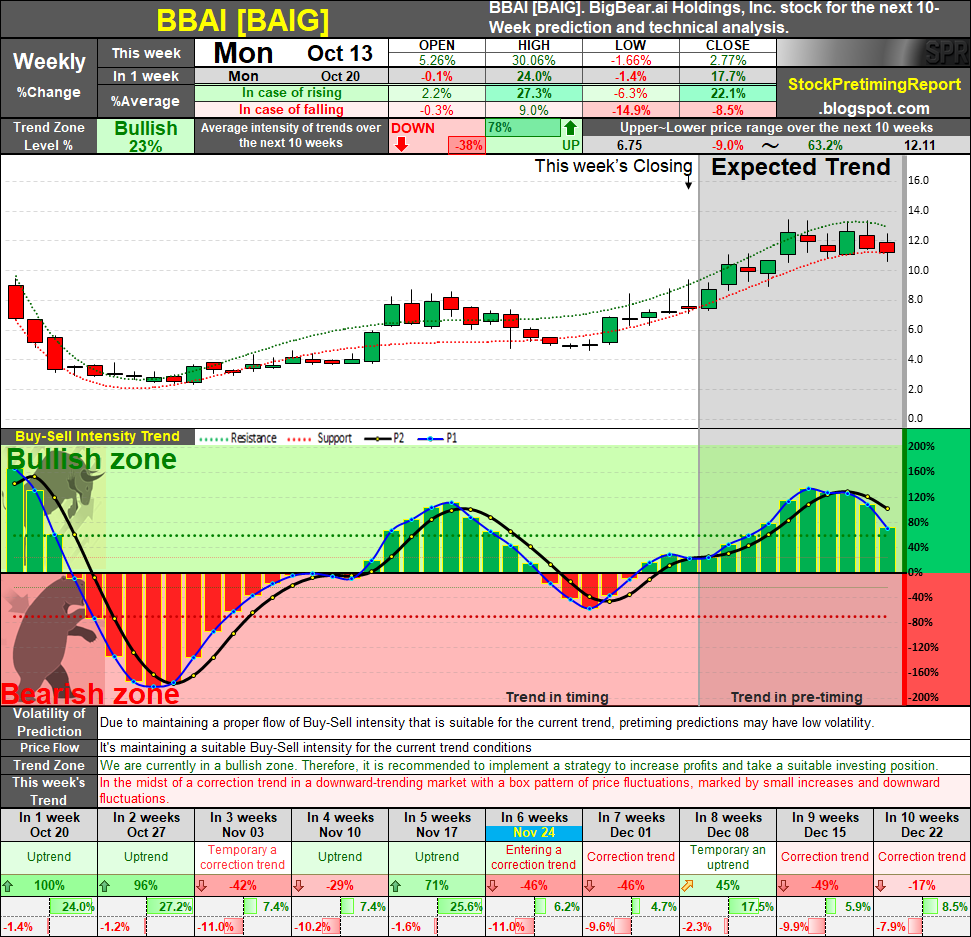
Task: Click the Resistance legend entry
Action: (x=238, y=438)
